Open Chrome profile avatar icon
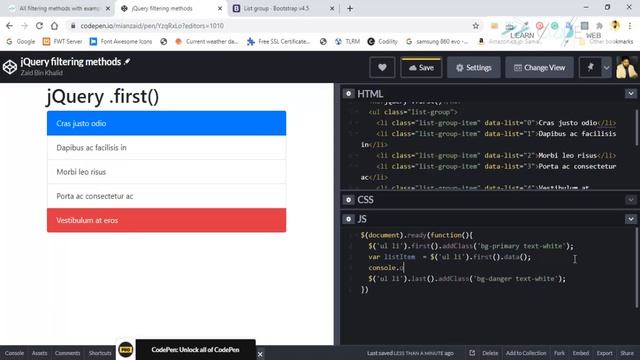This screenshot has width=640, height=360. point(615,26)
